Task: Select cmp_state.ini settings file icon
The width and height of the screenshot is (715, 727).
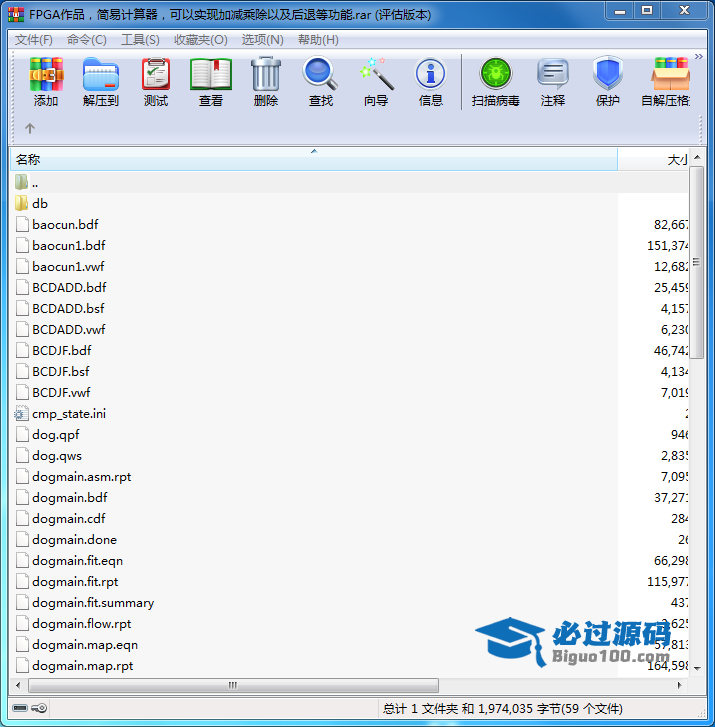Action: 21,413
